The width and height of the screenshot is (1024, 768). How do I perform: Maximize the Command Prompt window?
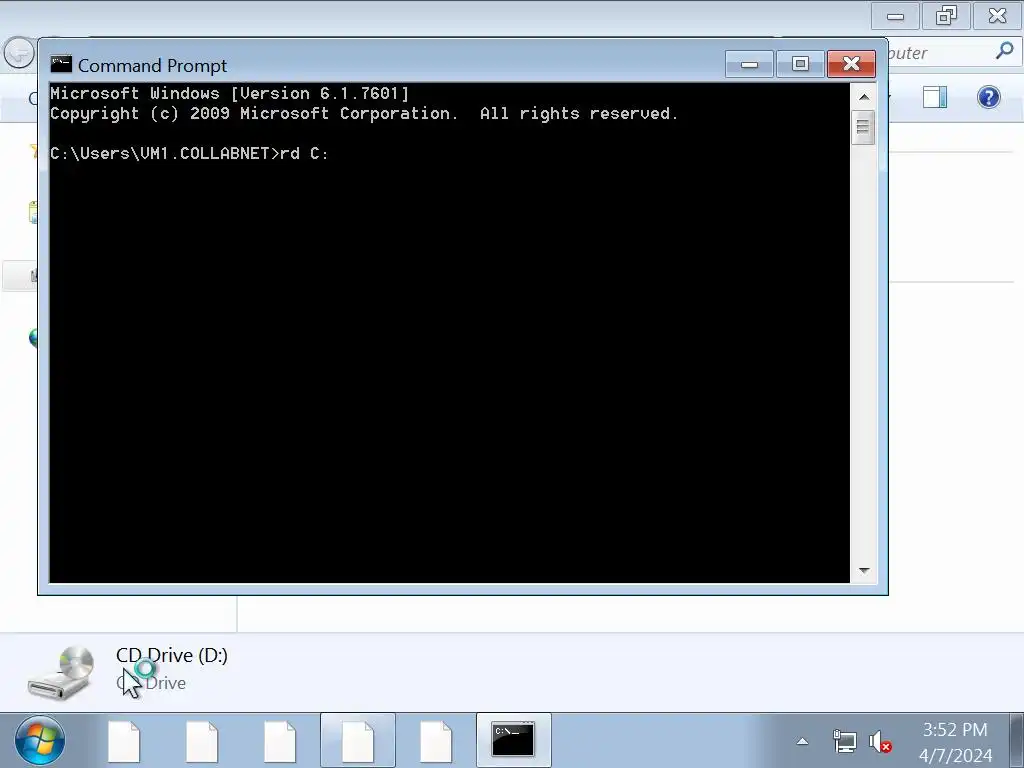(x=800, y=64)
